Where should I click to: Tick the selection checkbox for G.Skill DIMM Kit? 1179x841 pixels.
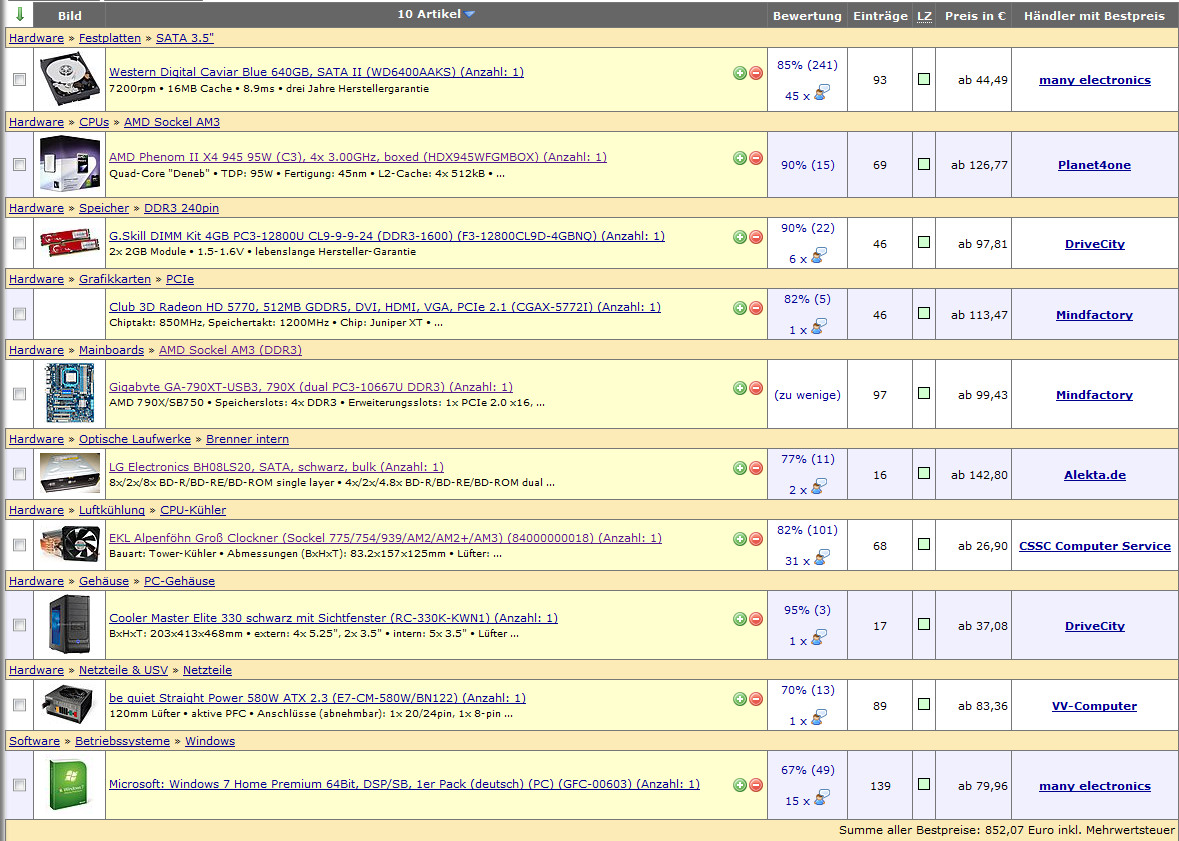(x=20, y=242)
